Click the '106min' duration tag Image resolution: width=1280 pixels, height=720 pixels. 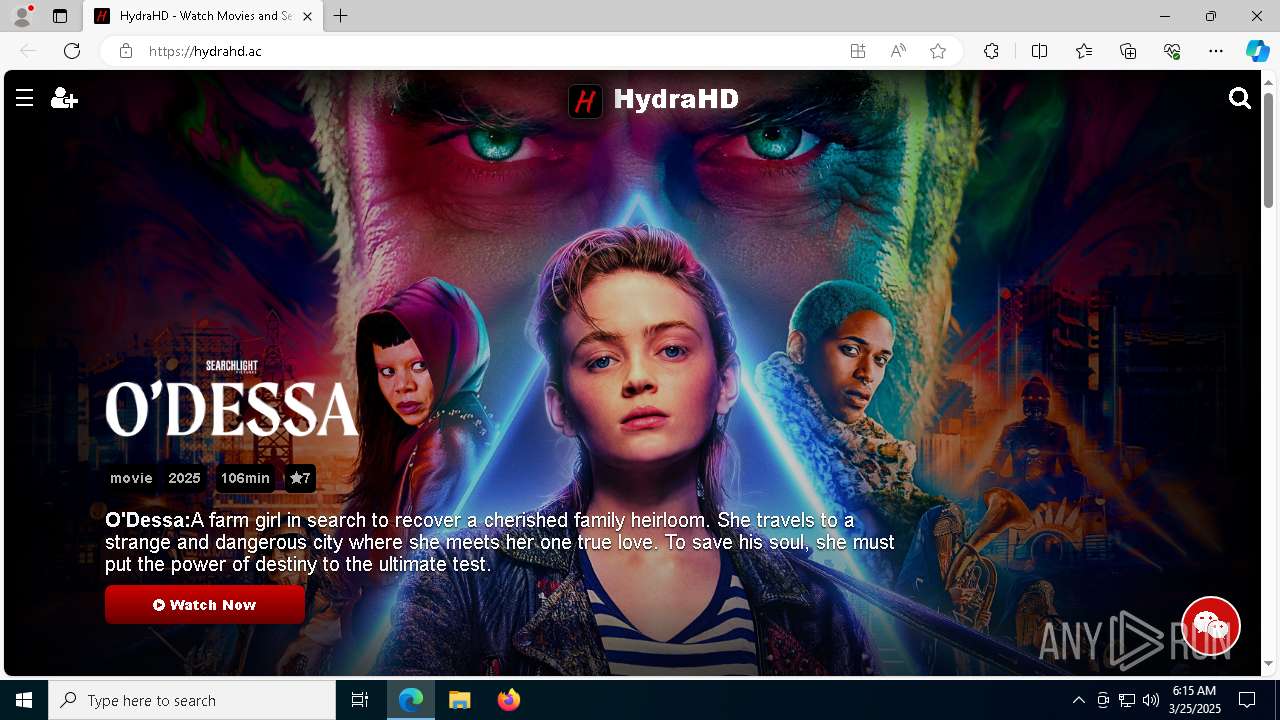pyautogui.click(x=245, y=478)
